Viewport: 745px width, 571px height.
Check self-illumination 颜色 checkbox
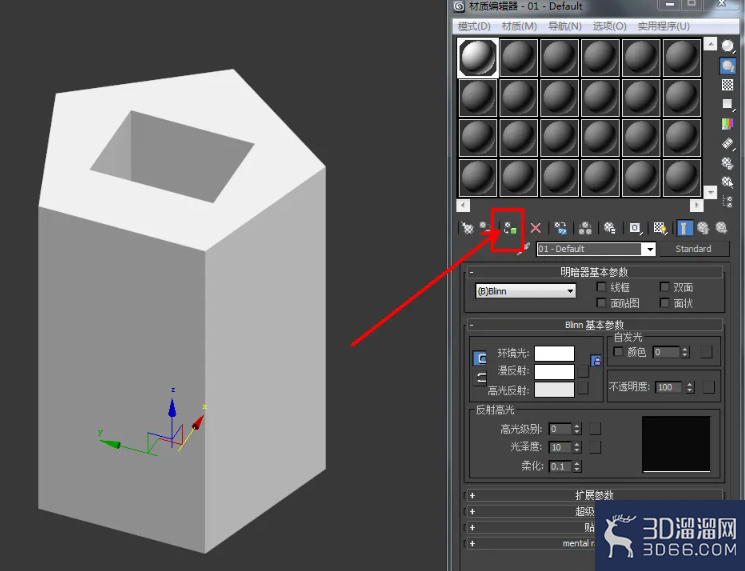(618, 352)
